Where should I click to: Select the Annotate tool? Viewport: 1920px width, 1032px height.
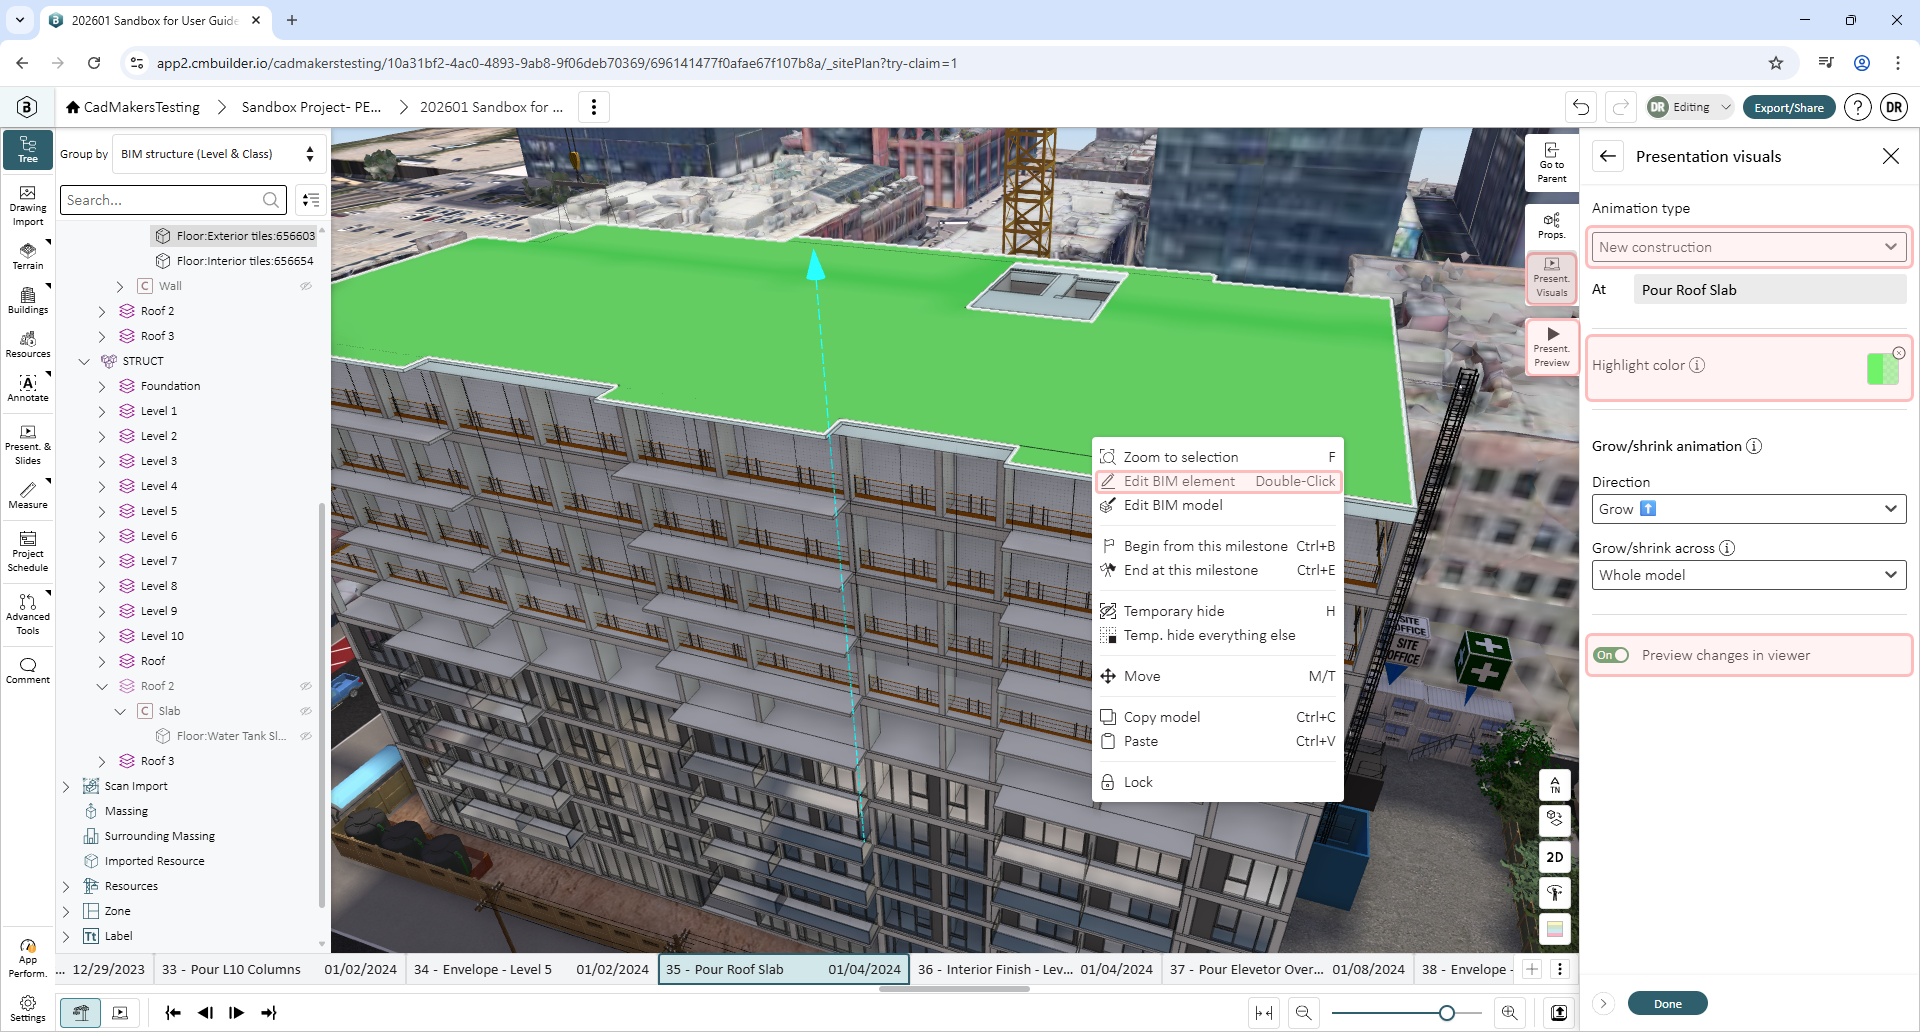click(28, 388)
